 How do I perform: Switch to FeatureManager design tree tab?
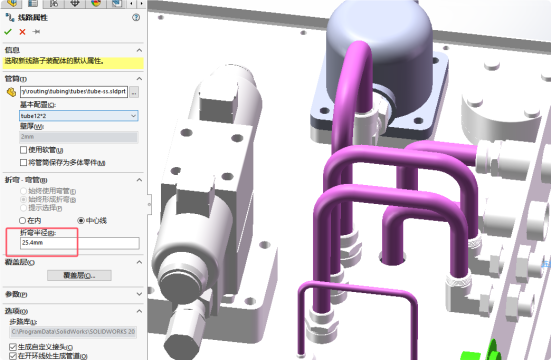tap(12, 4)
